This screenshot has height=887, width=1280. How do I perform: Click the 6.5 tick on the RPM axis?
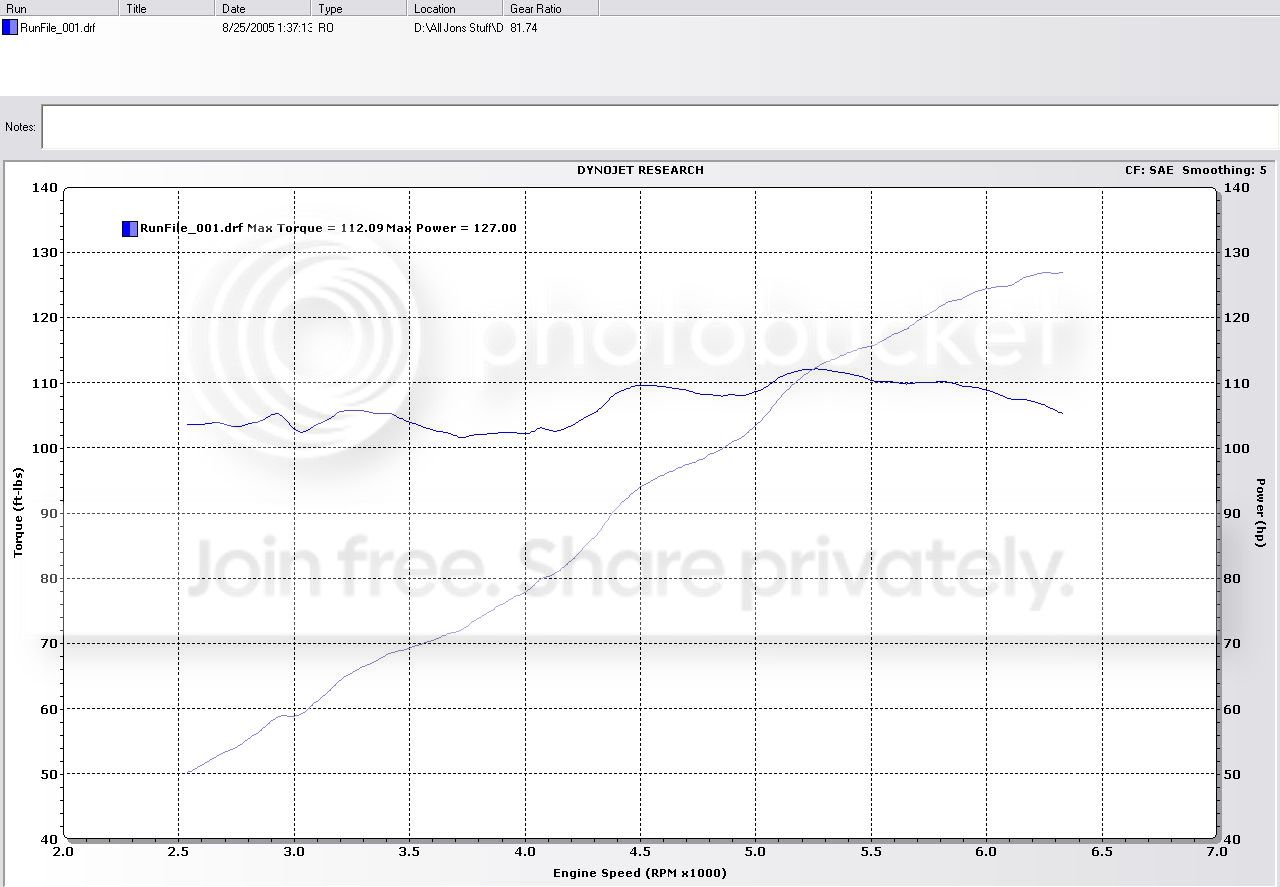[x=1103, y=852]
